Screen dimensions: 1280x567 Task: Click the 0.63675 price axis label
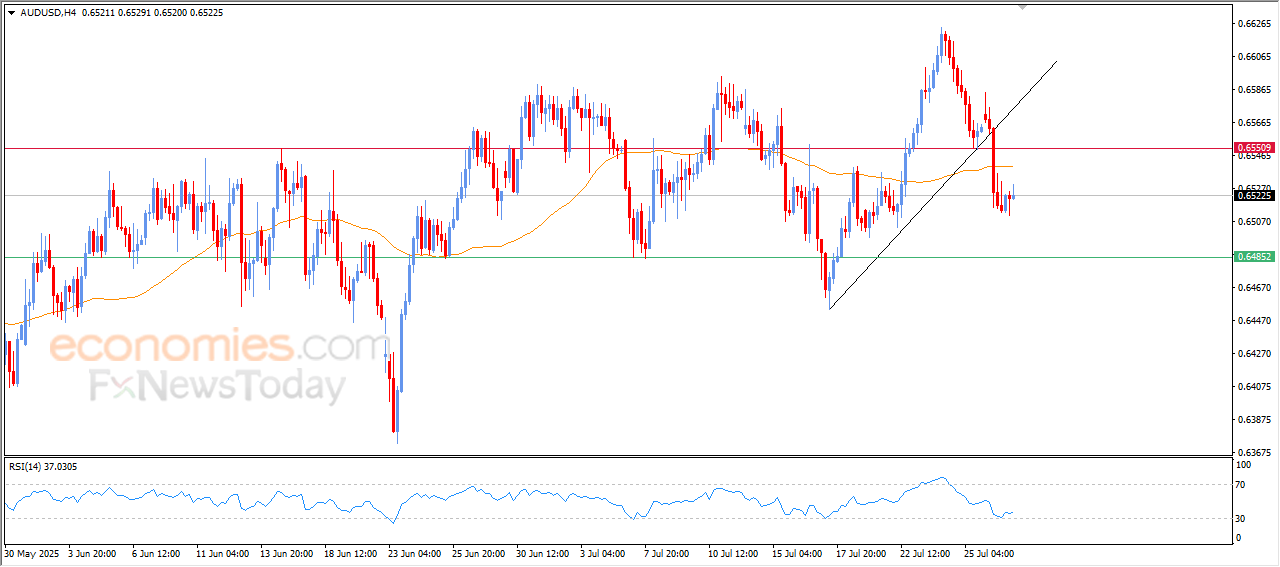pyautogui.click(x=1253, y=452)
